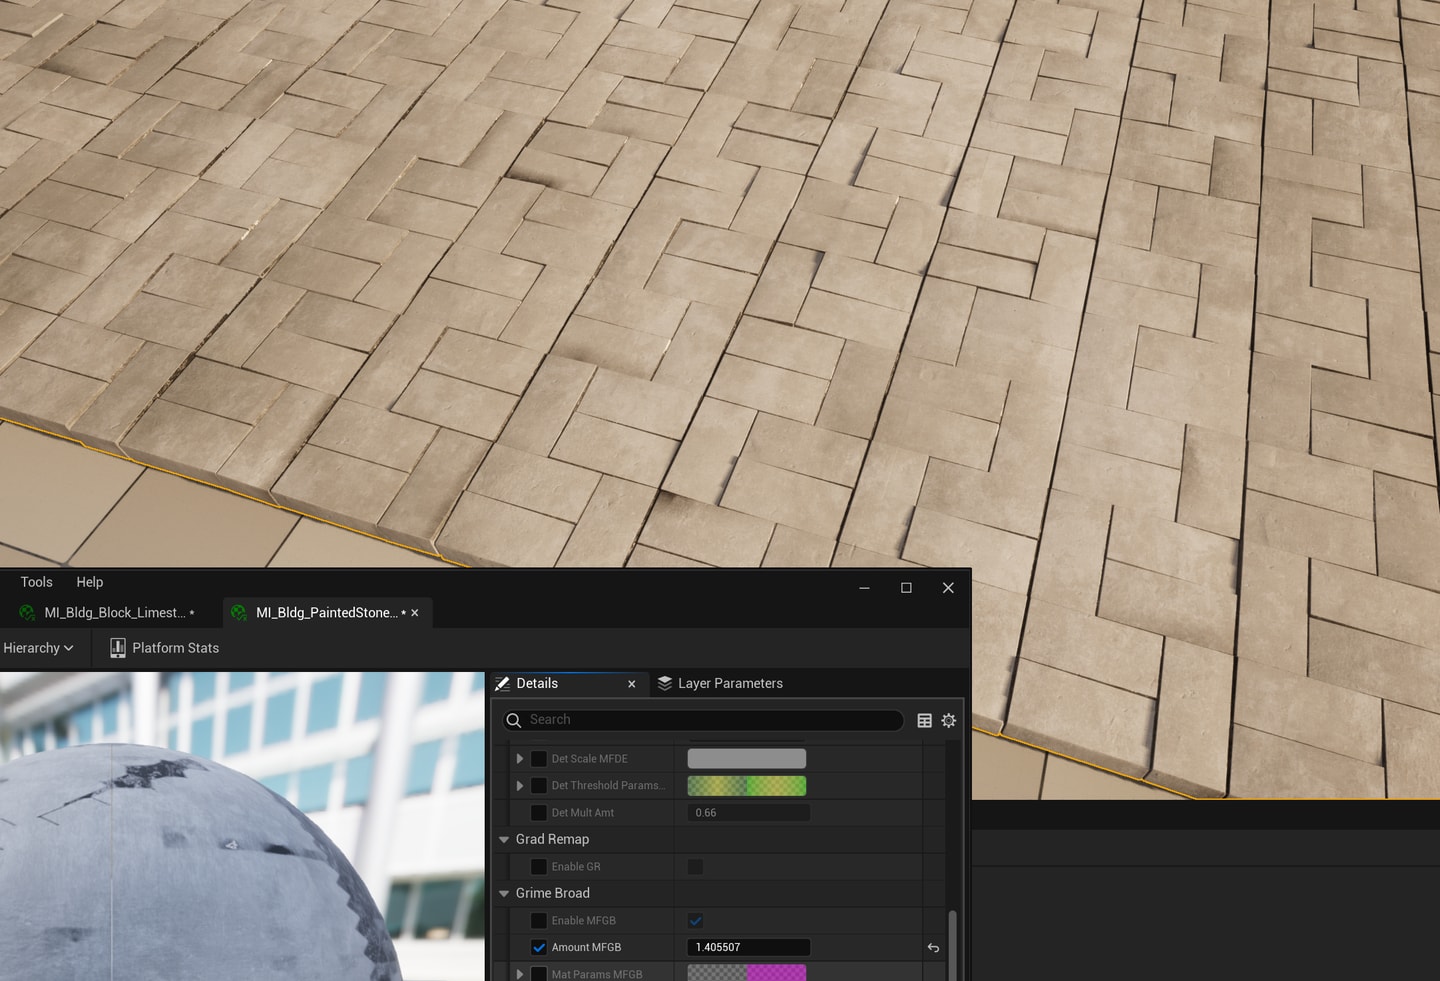Click the Det Mult Amt parameter label
The image size is (1440, 981).
[583, 813]
